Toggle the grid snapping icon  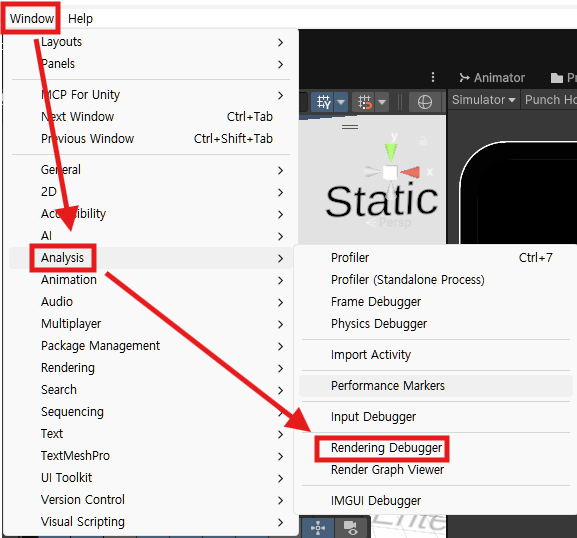364,102
